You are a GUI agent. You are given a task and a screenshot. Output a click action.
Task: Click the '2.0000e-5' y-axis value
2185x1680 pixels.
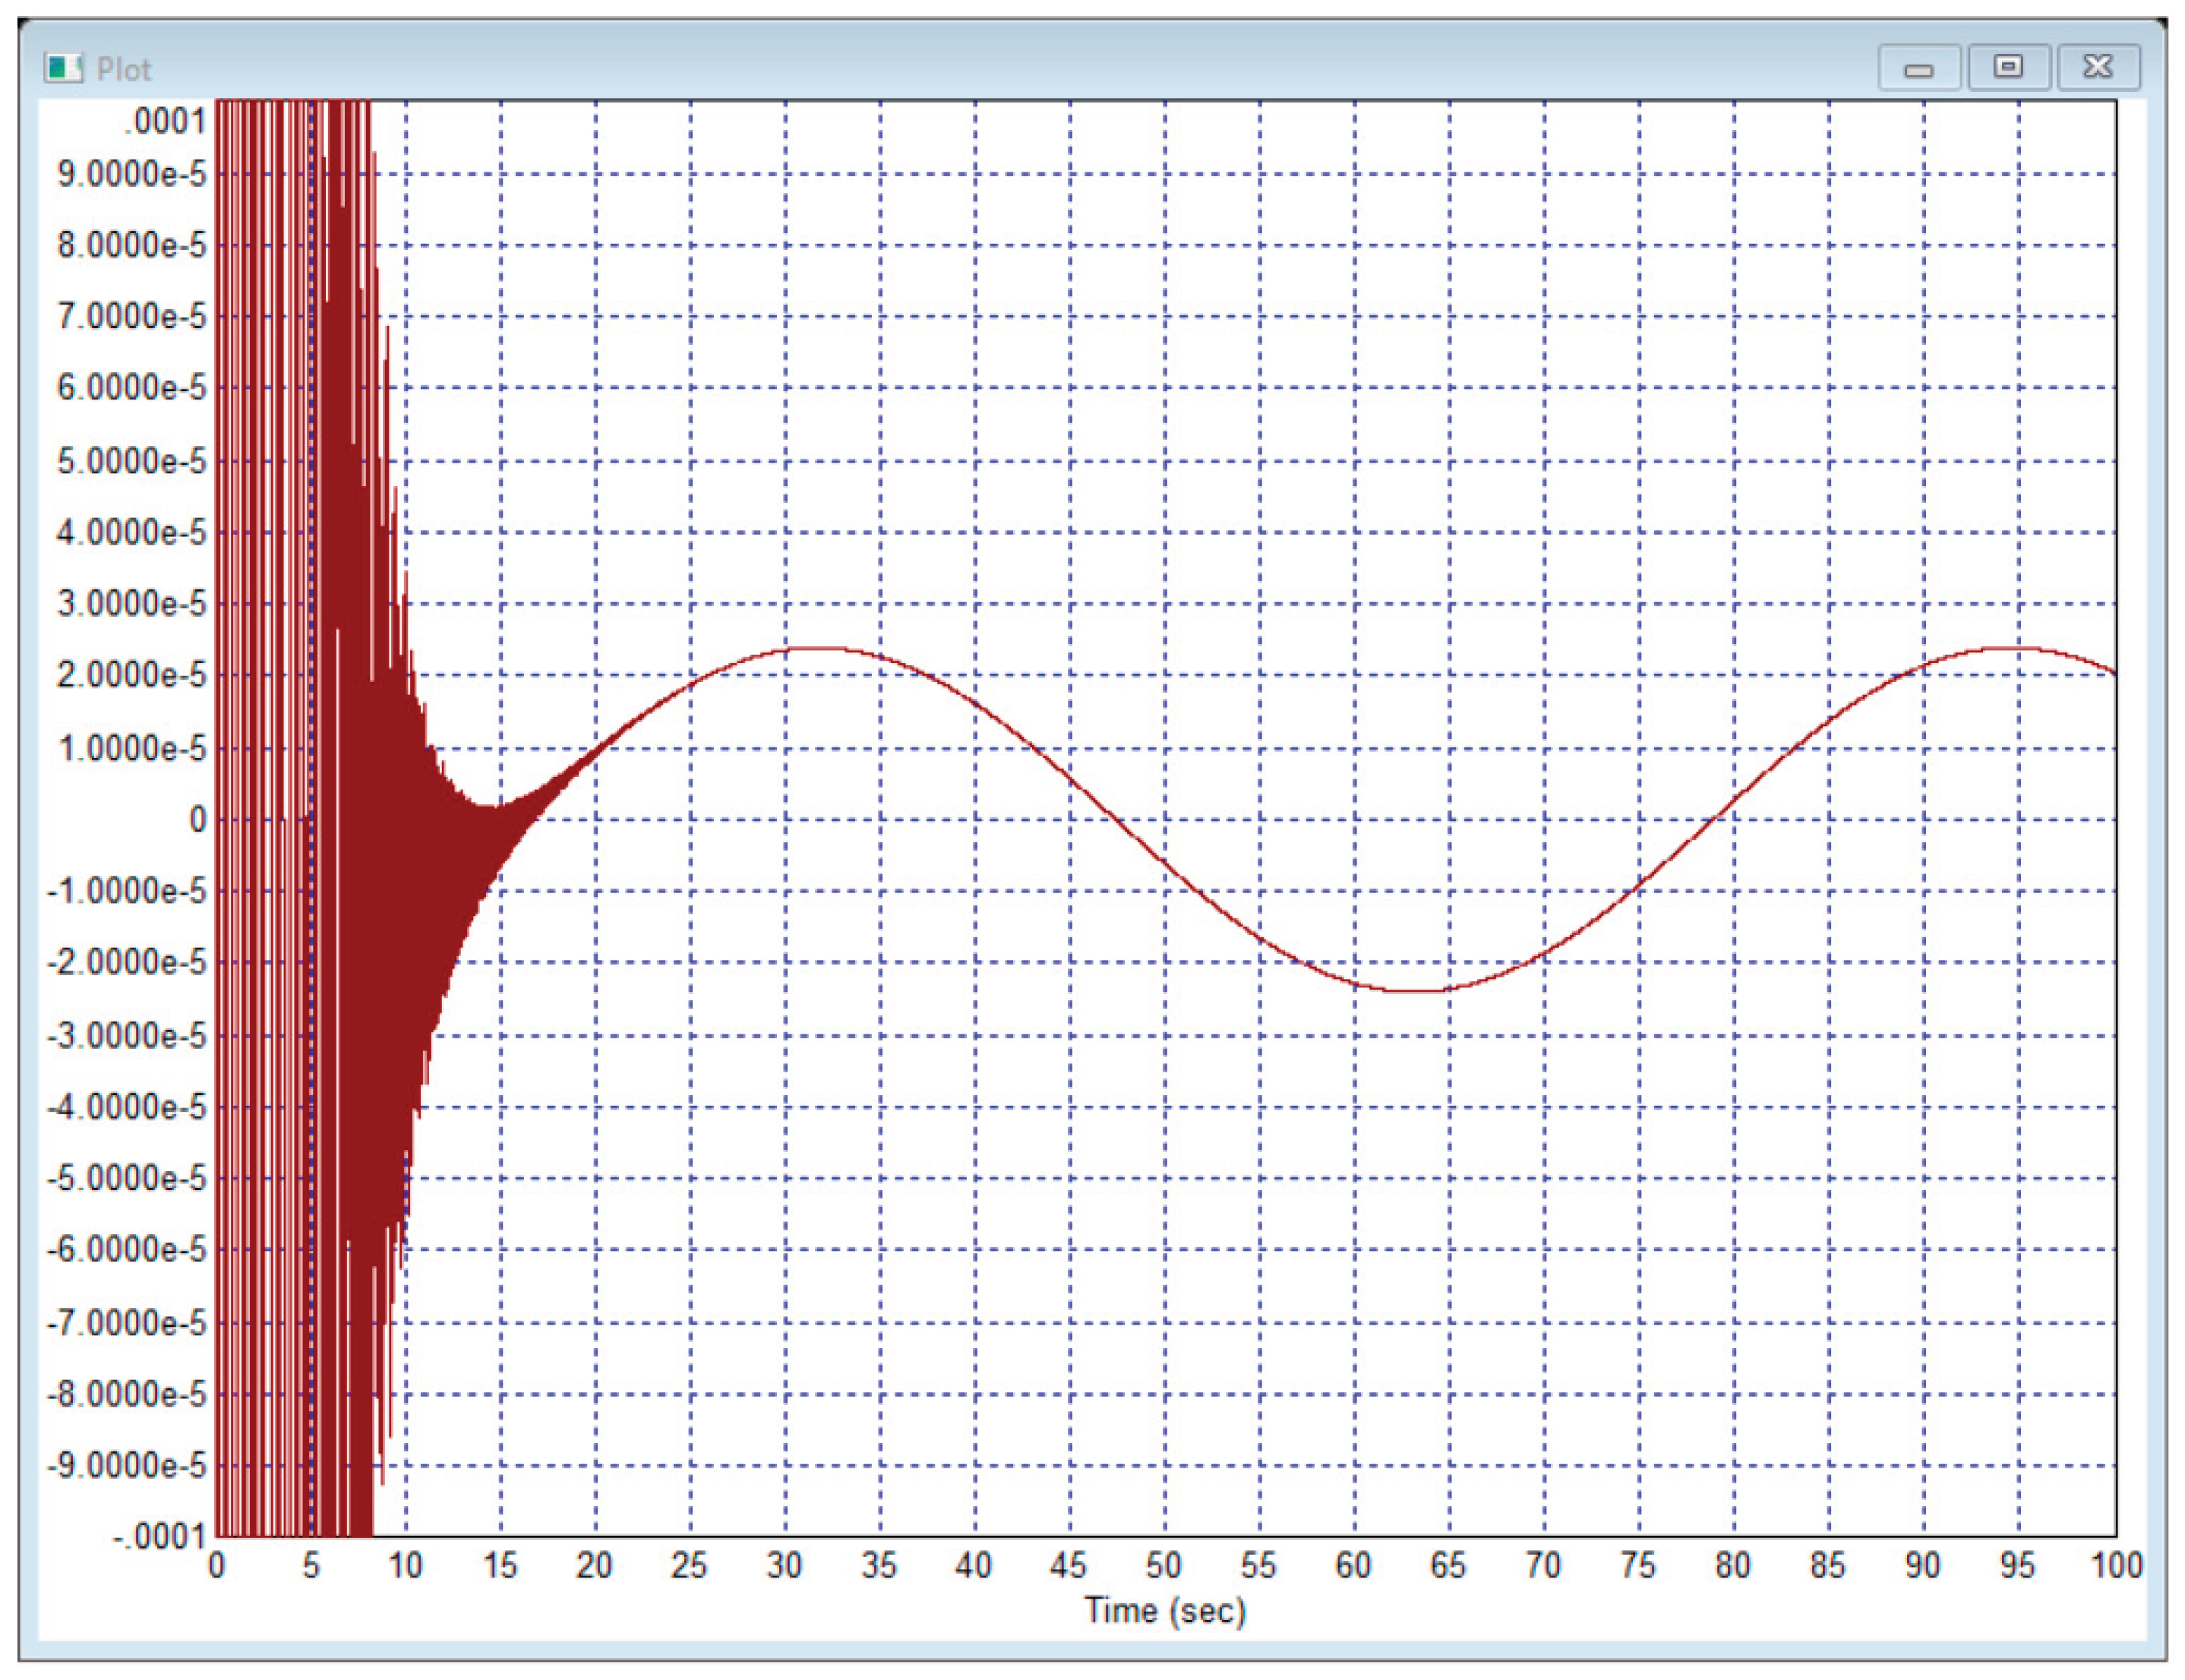pos(132,675)
